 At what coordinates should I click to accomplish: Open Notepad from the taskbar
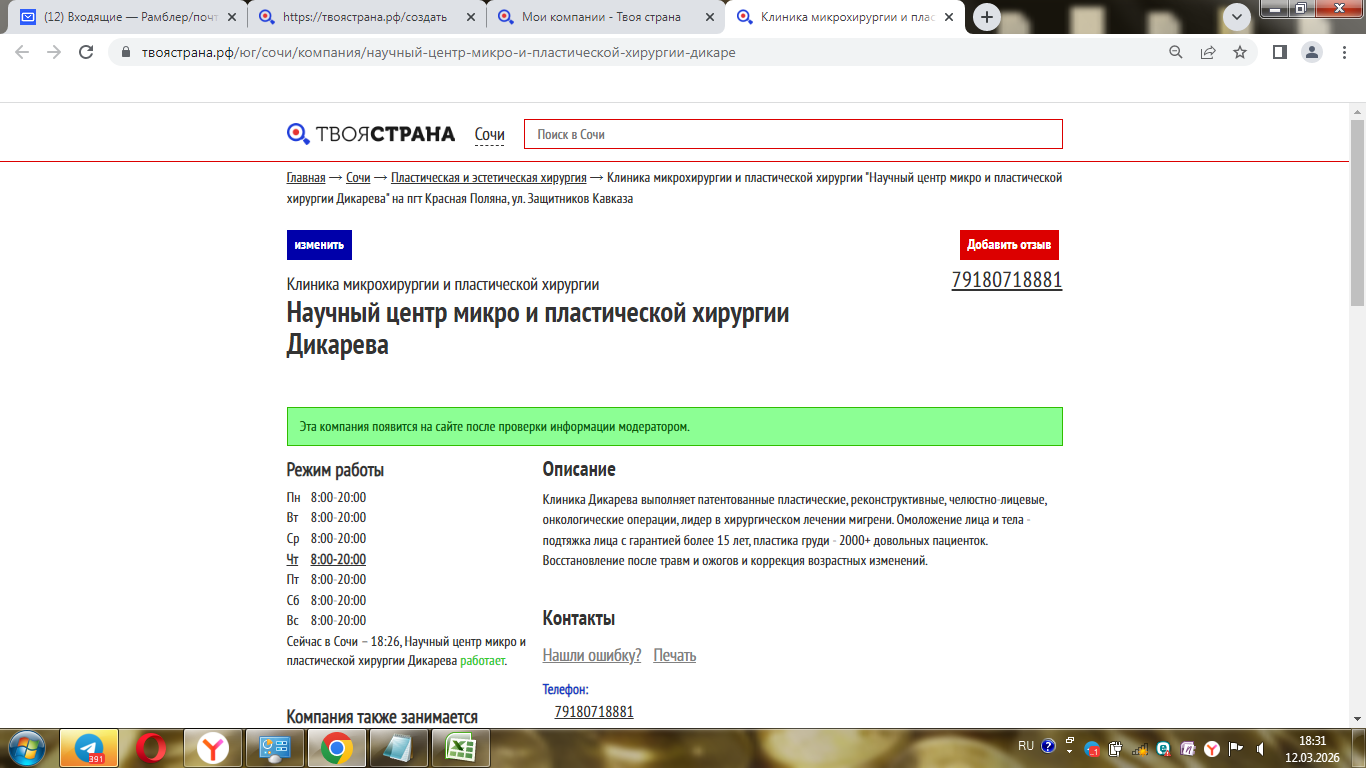coord(398,747)
